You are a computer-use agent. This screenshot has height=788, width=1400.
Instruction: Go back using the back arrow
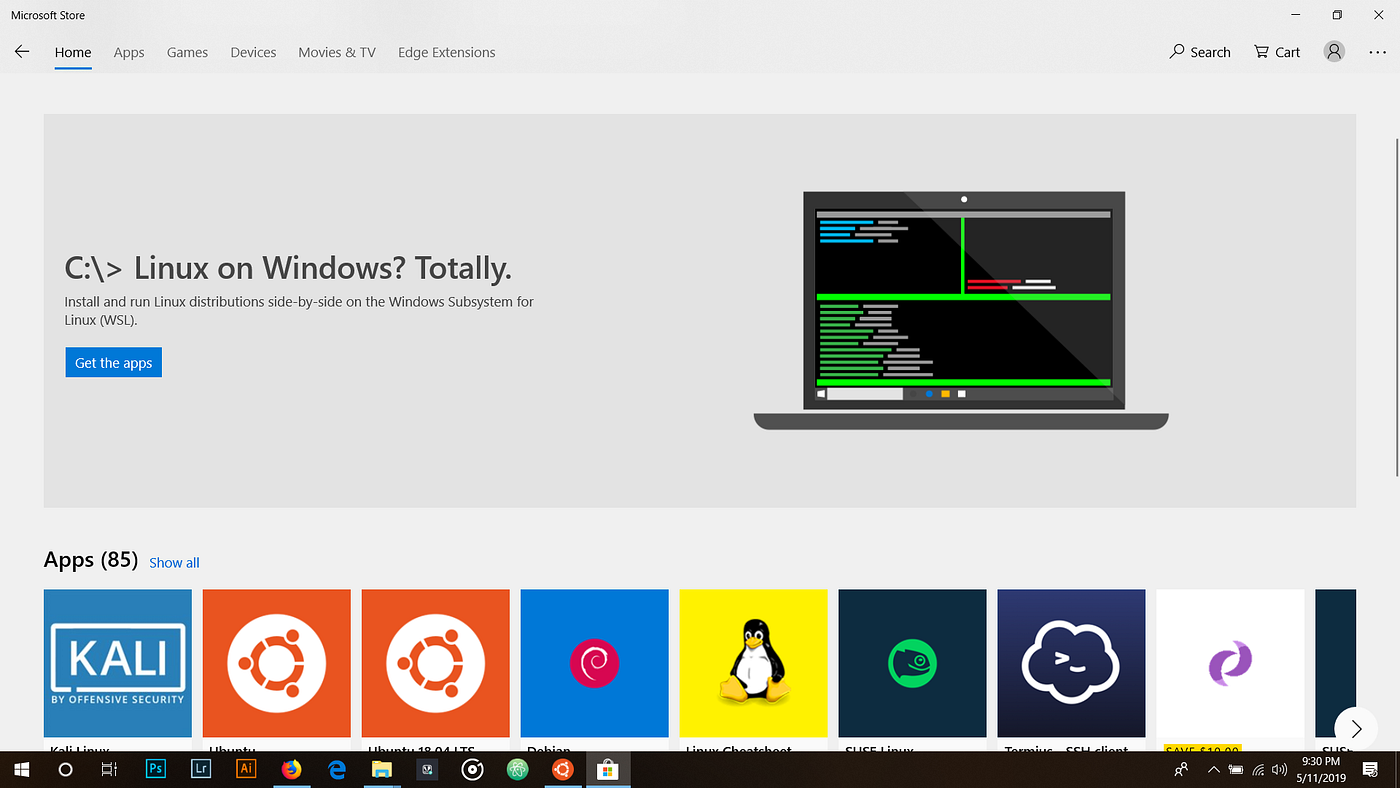(x=22, y=52)
